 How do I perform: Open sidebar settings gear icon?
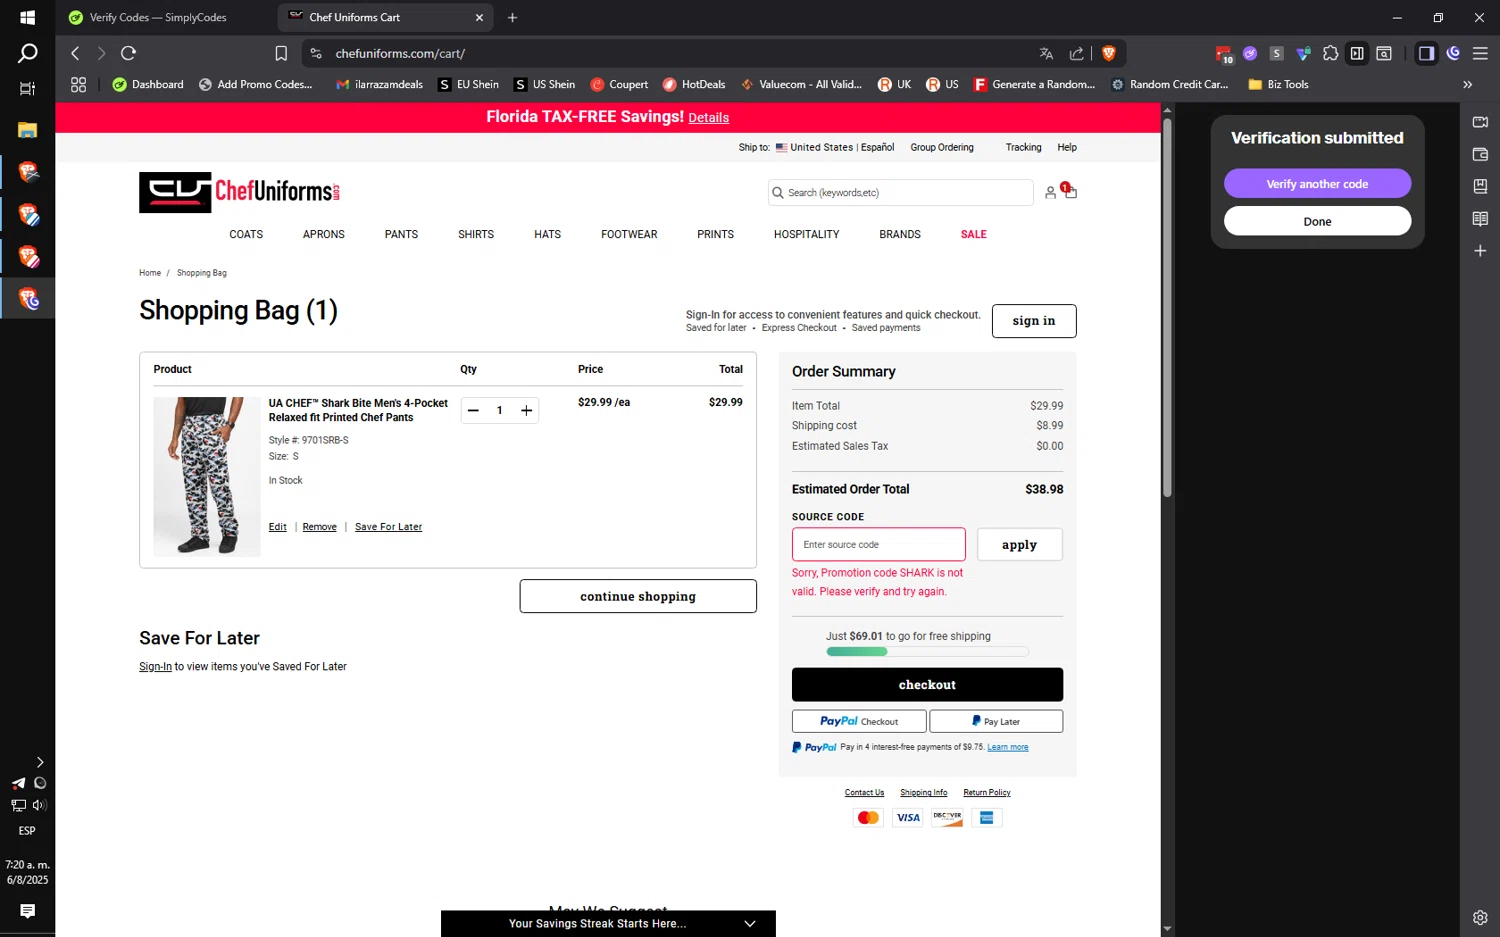coord(1480,917)
